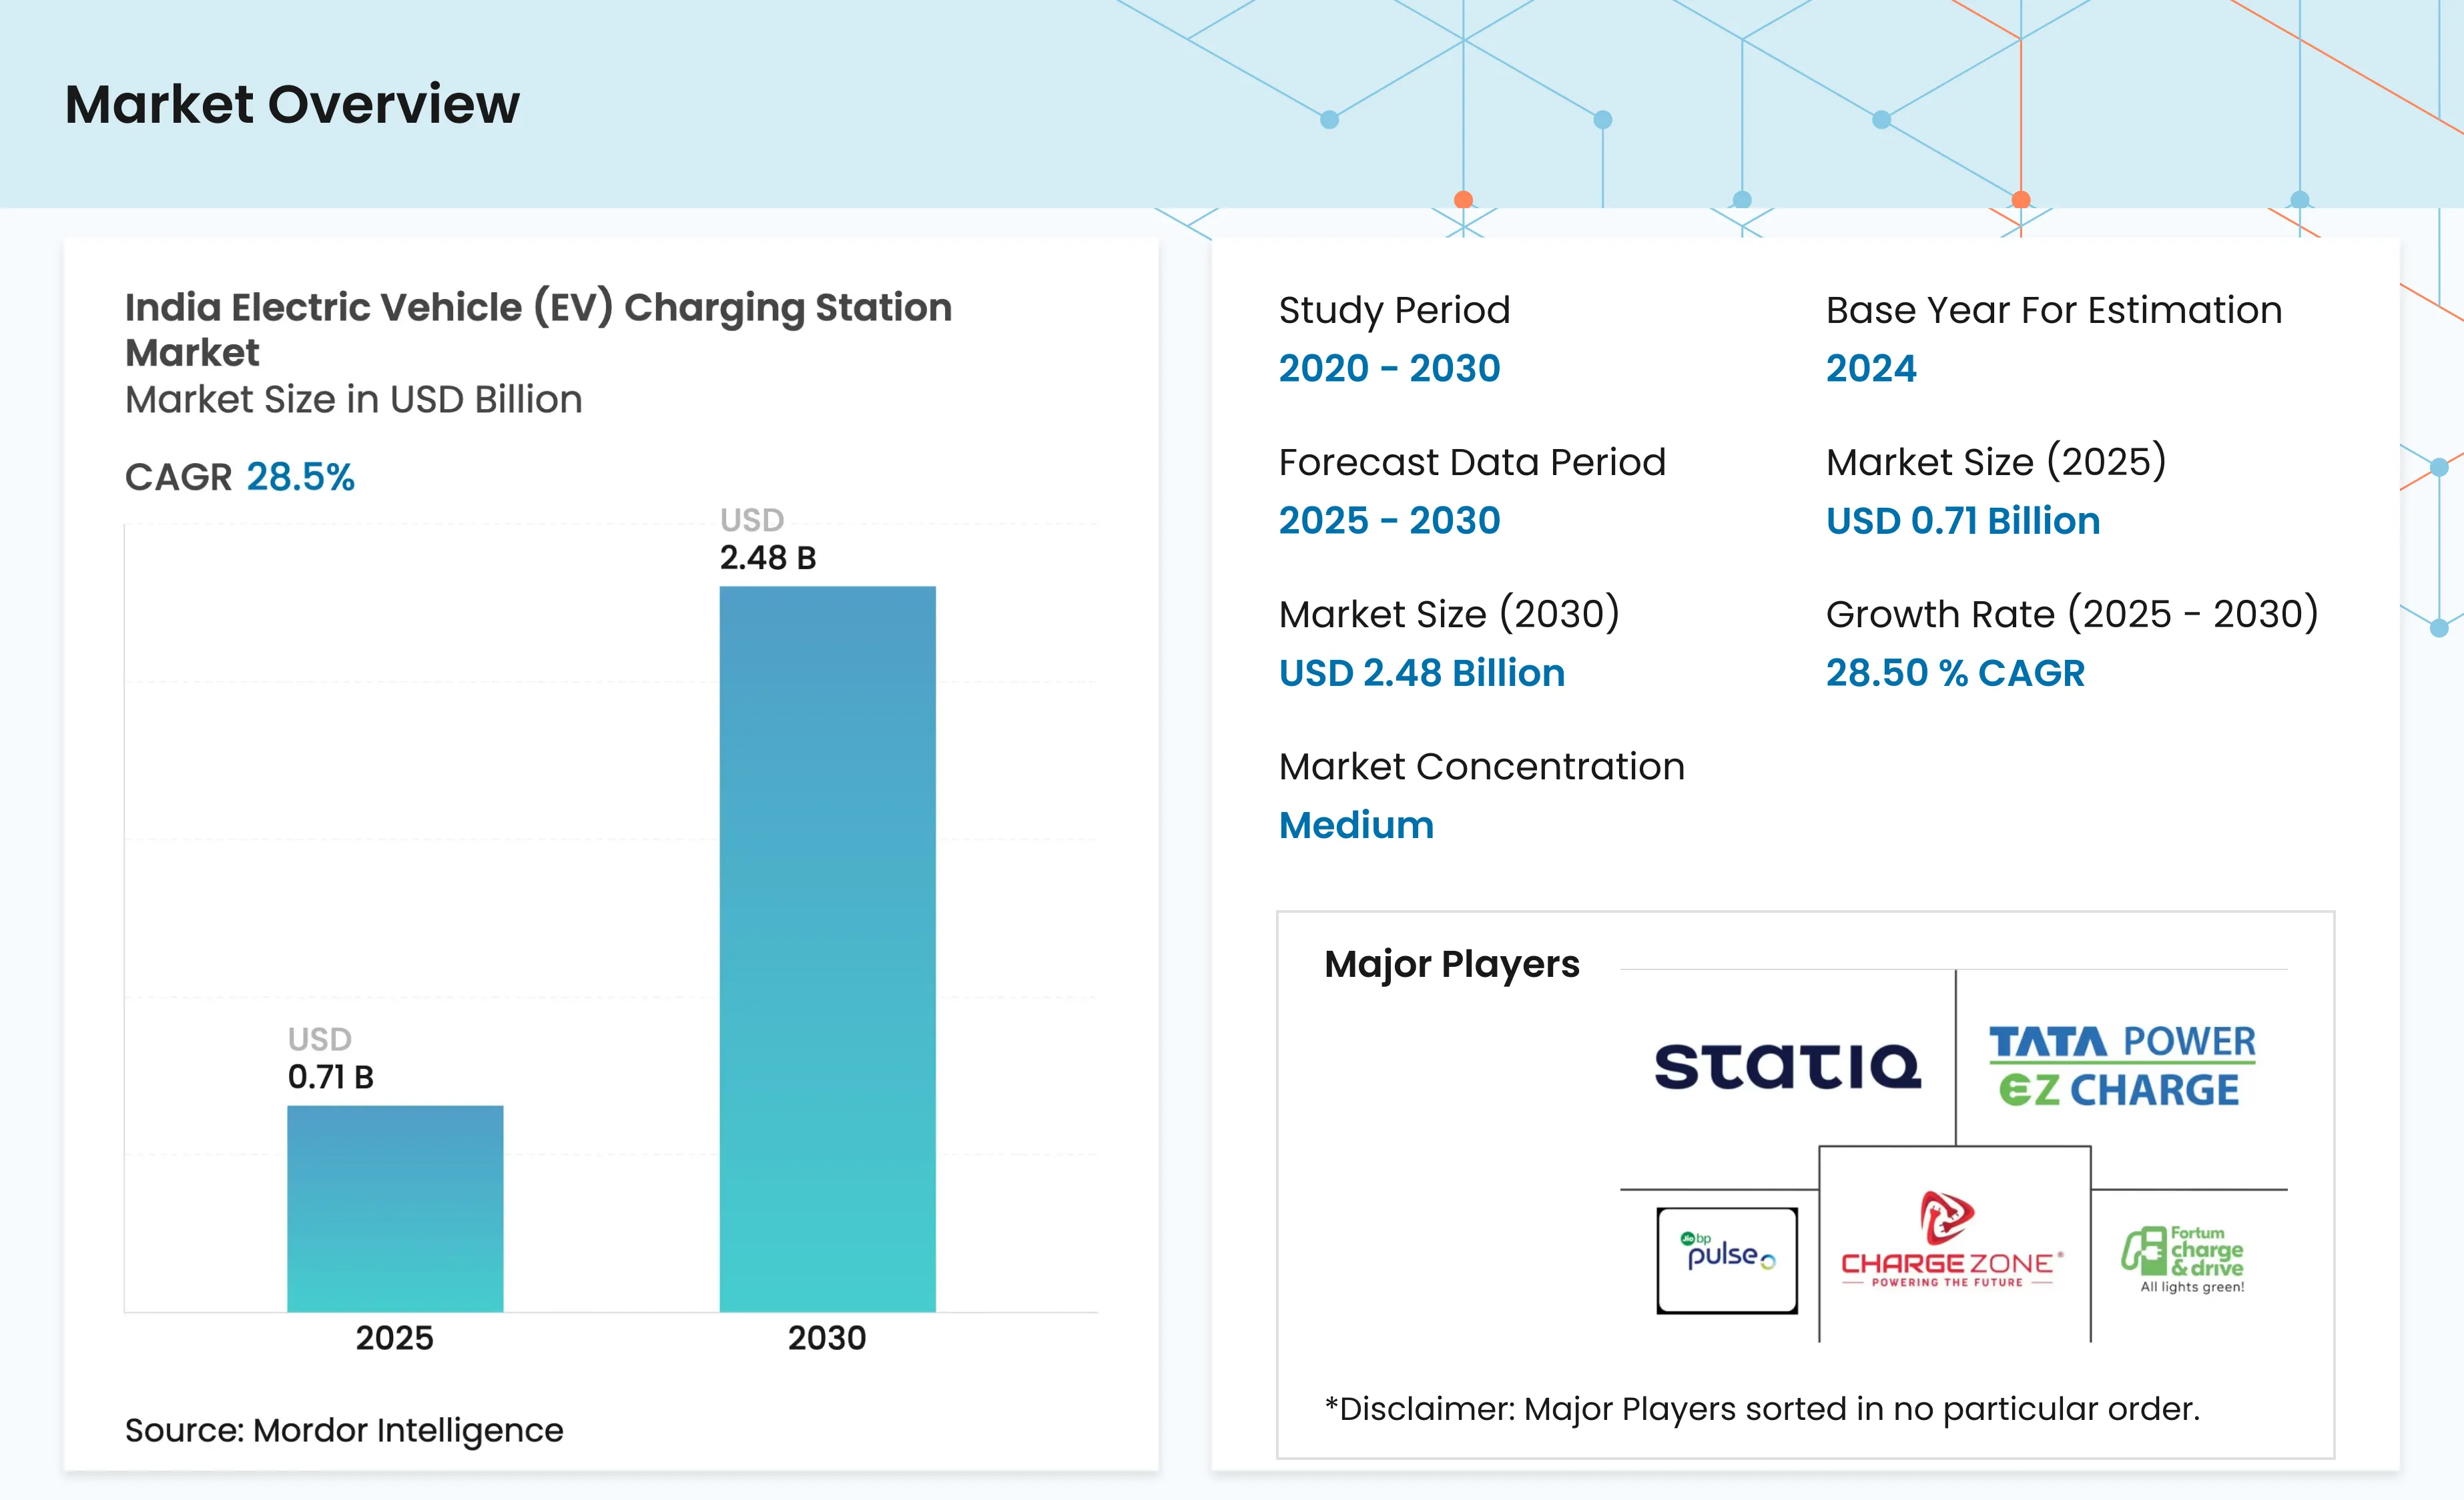This screenshot has height=1500, width=2464.
Task: Click the 2025 axis label
Action: click(x=395, y=1338)
